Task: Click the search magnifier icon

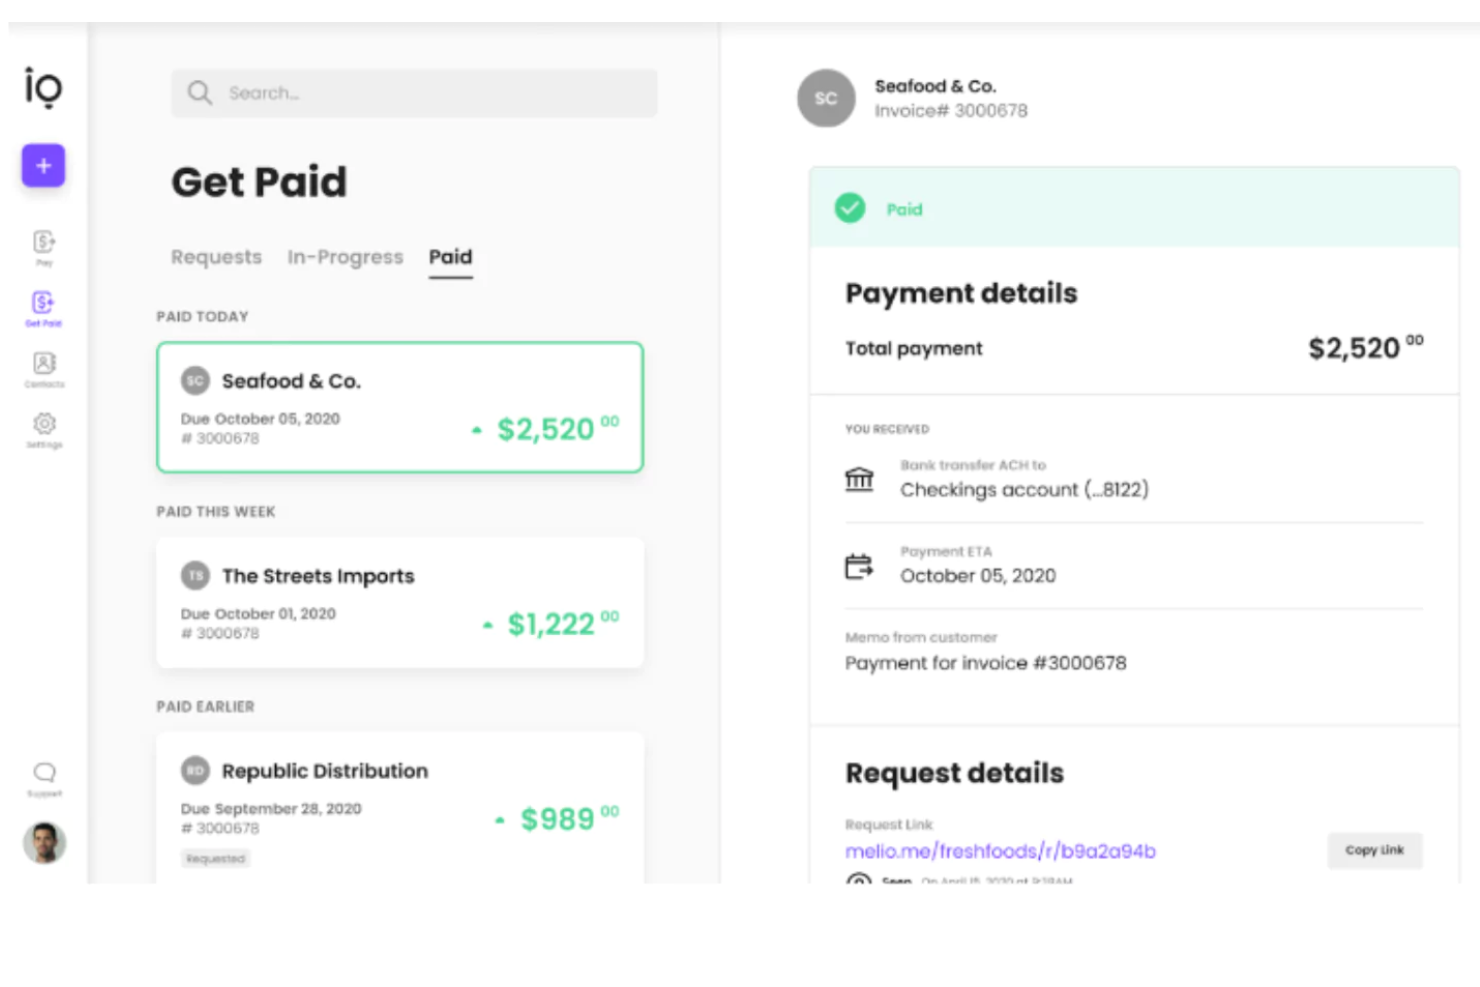Action: click(x=200, y=93)
